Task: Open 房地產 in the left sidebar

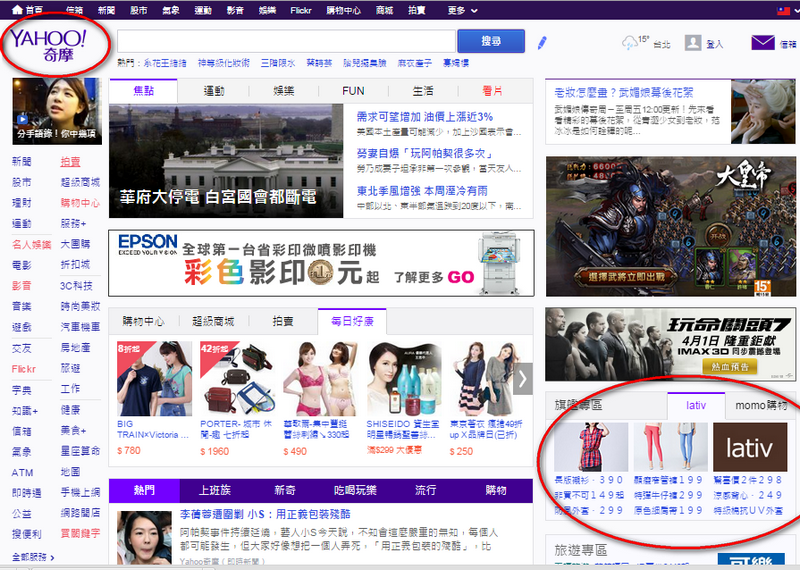Action: coord(76,348)
